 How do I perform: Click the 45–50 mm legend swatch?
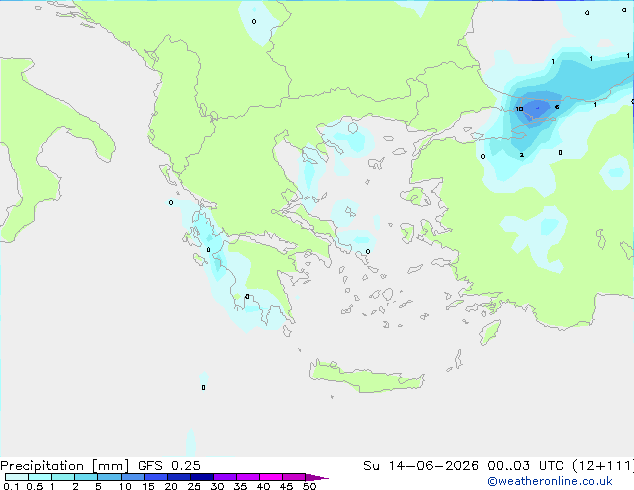294,477
